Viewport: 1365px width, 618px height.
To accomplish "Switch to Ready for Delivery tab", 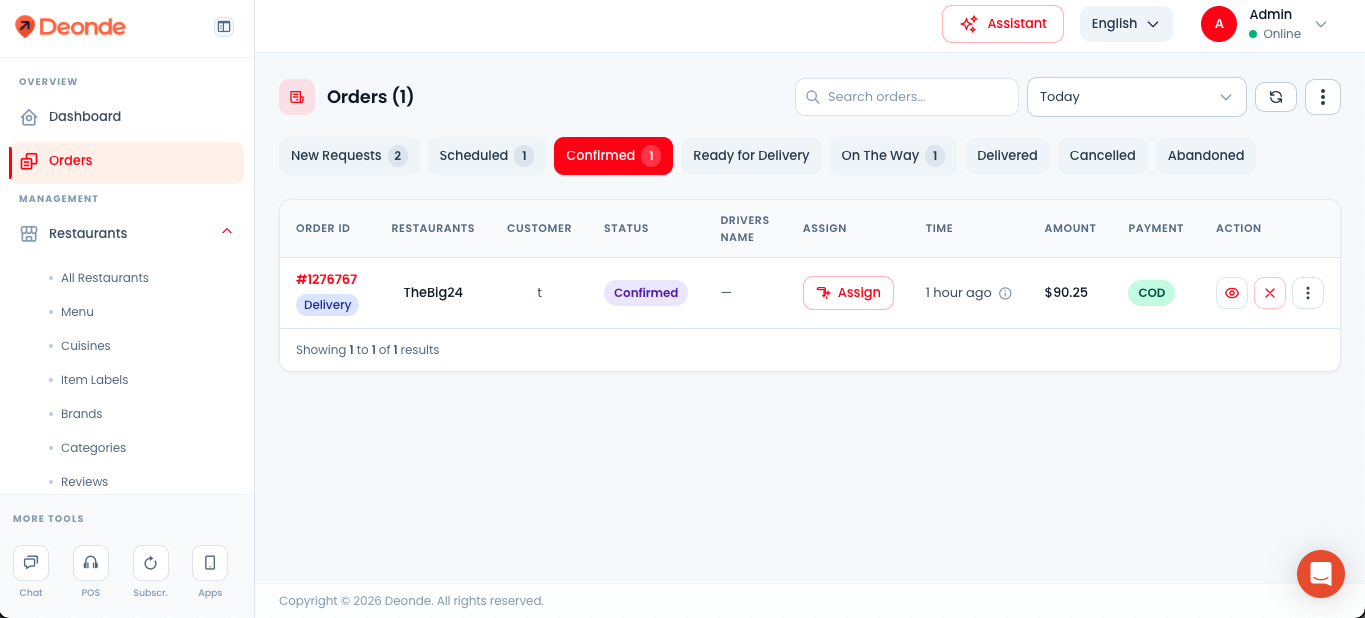I will click(x=751, y=156).
